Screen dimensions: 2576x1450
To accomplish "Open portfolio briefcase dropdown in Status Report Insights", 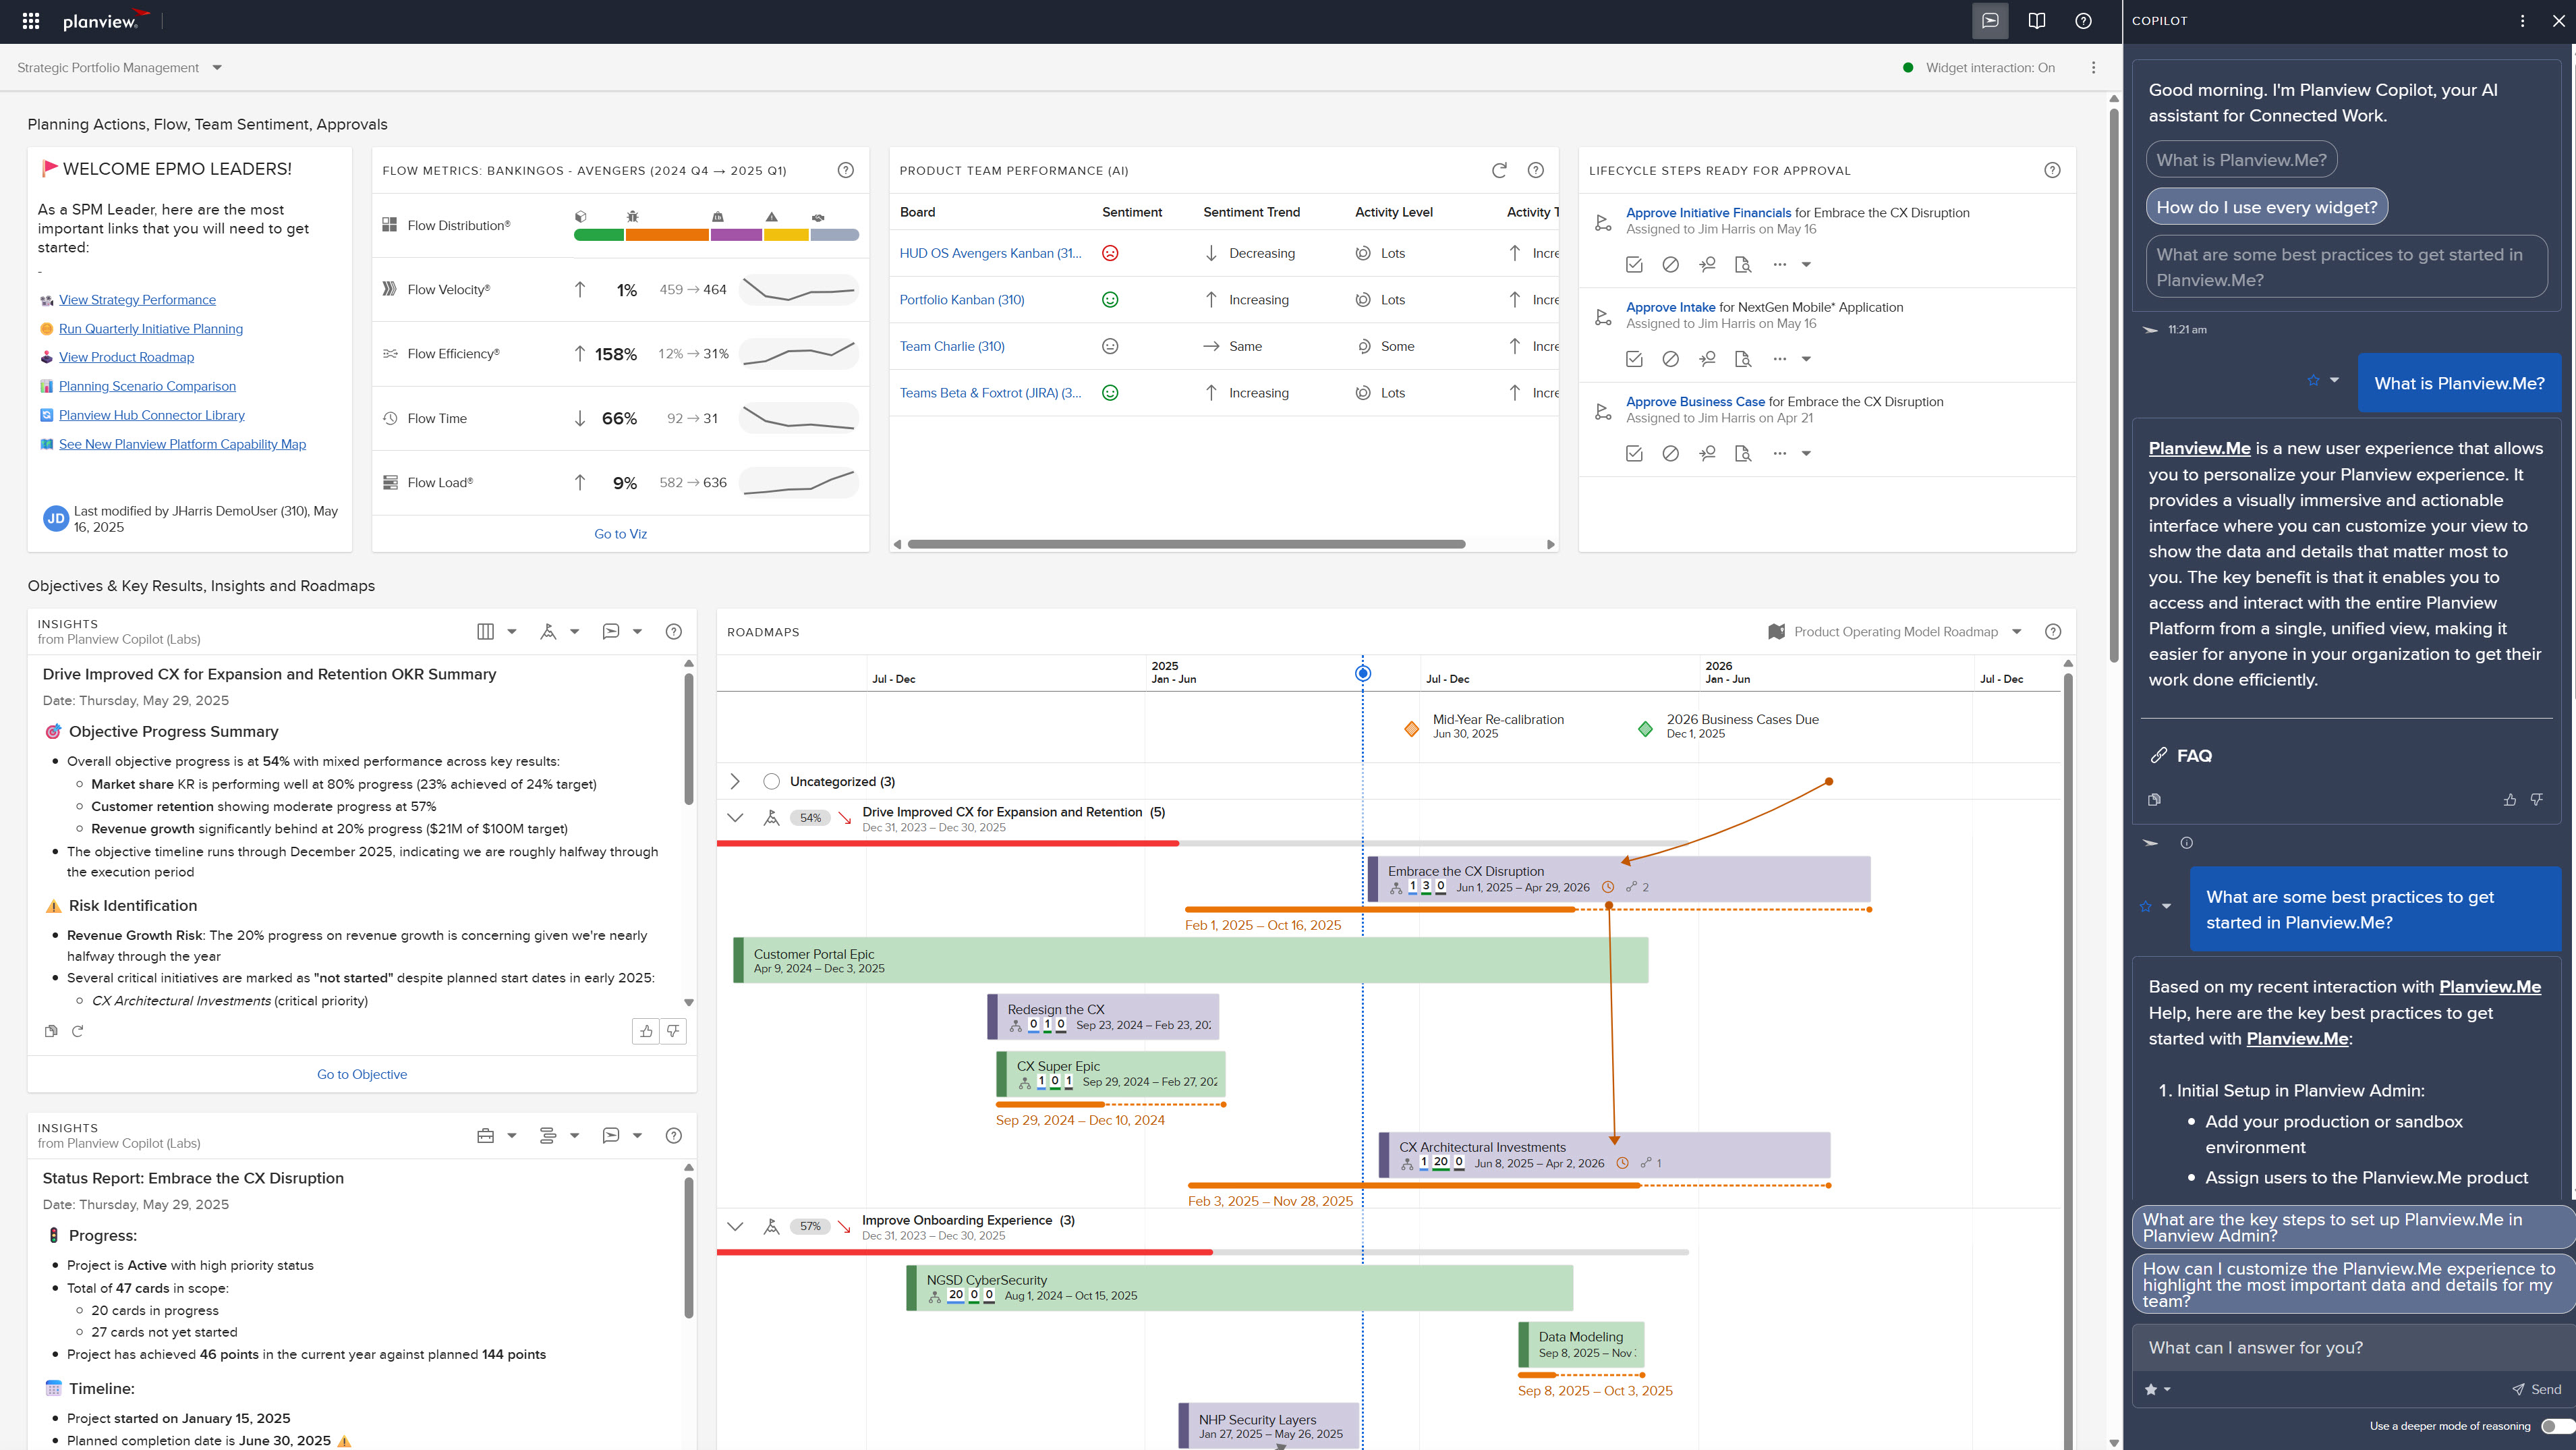I will tap(497, 1135).
